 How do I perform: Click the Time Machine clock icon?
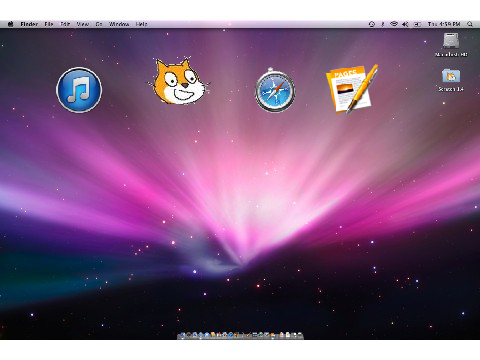click(372, 24)
